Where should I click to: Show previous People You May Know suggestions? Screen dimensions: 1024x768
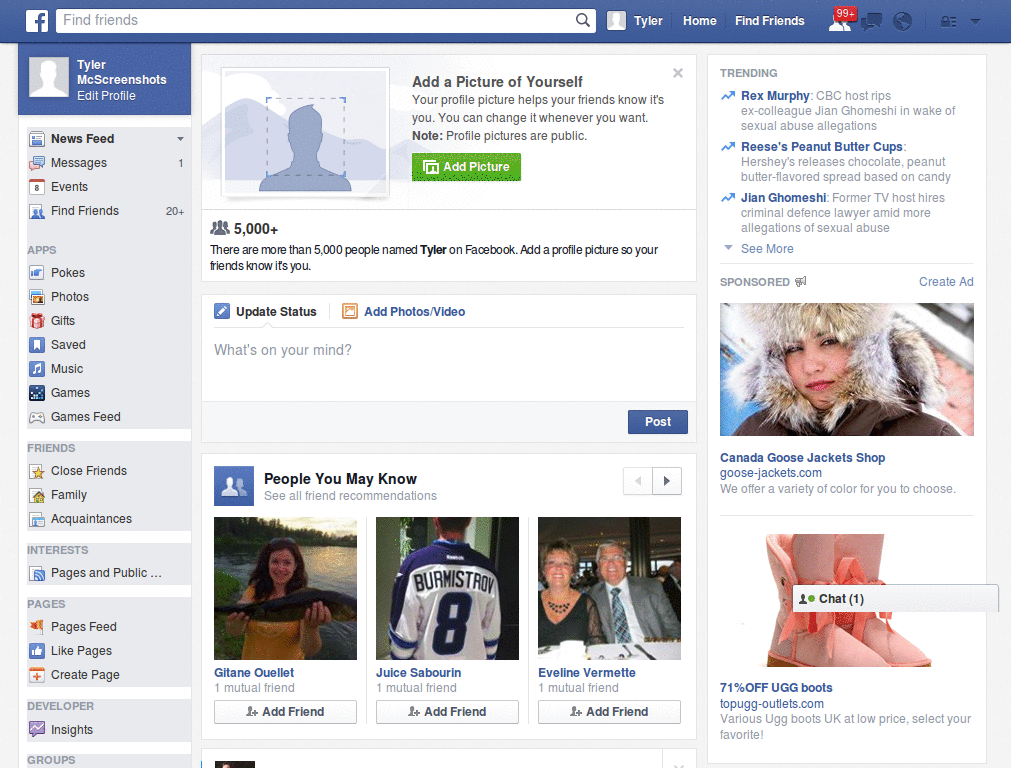[638, 481]
